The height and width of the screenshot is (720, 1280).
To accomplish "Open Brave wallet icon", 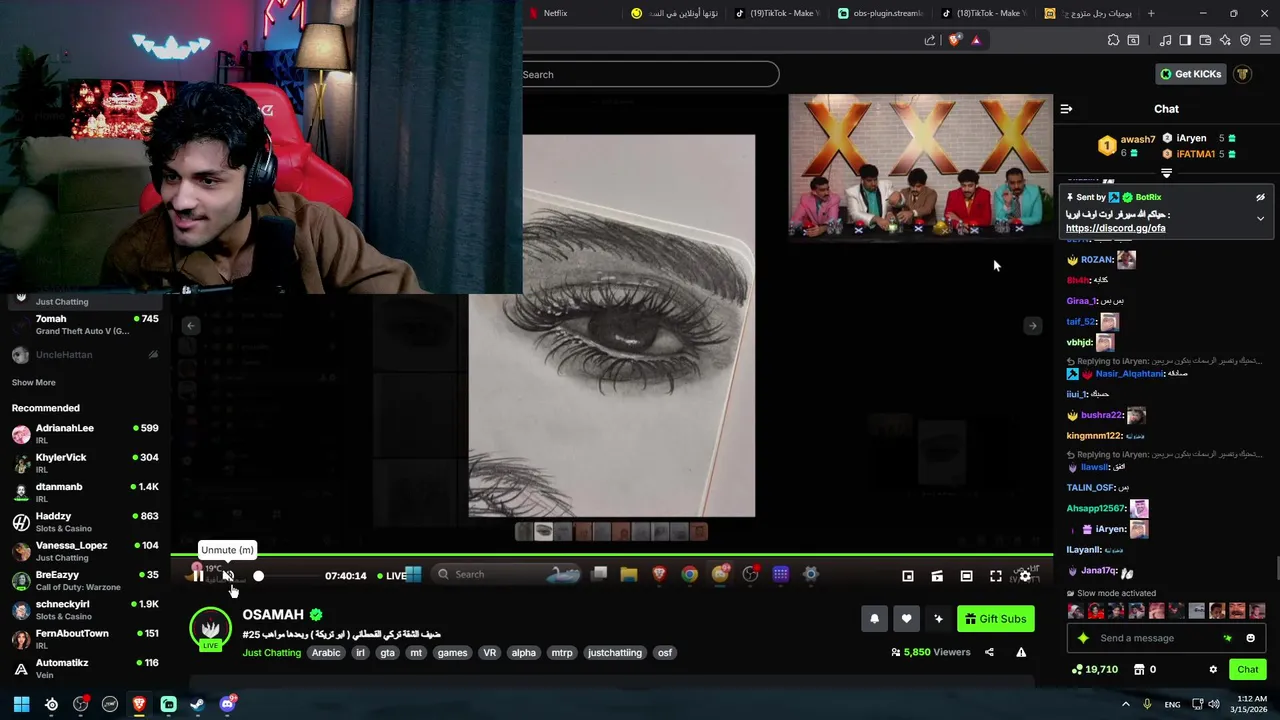I will [1205, 40].
